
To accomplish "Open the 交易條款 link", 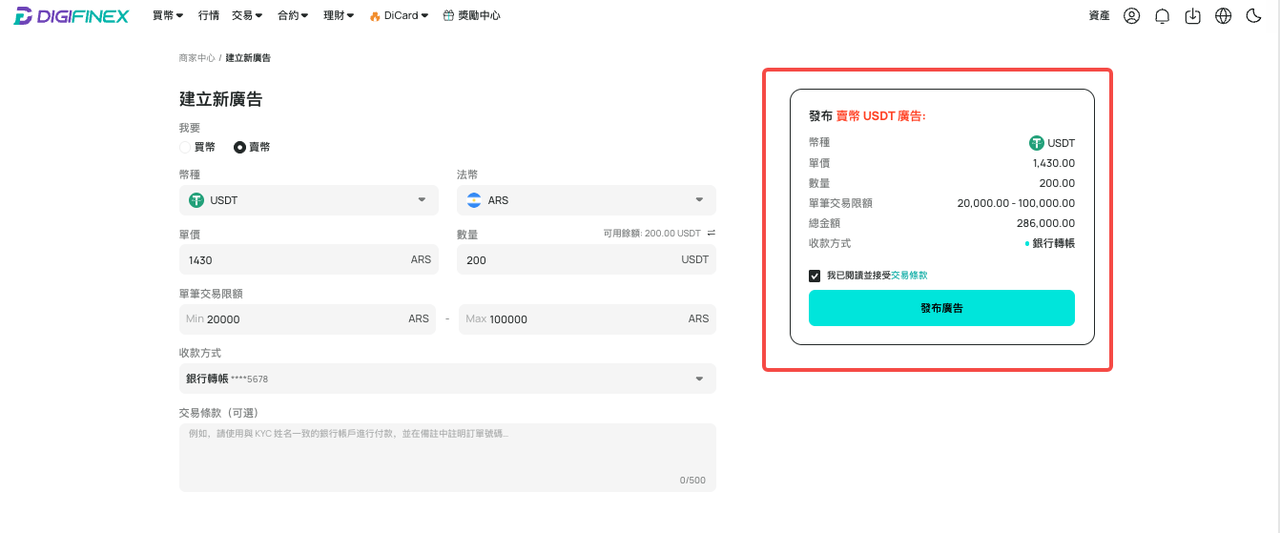I will click(909, 276).
